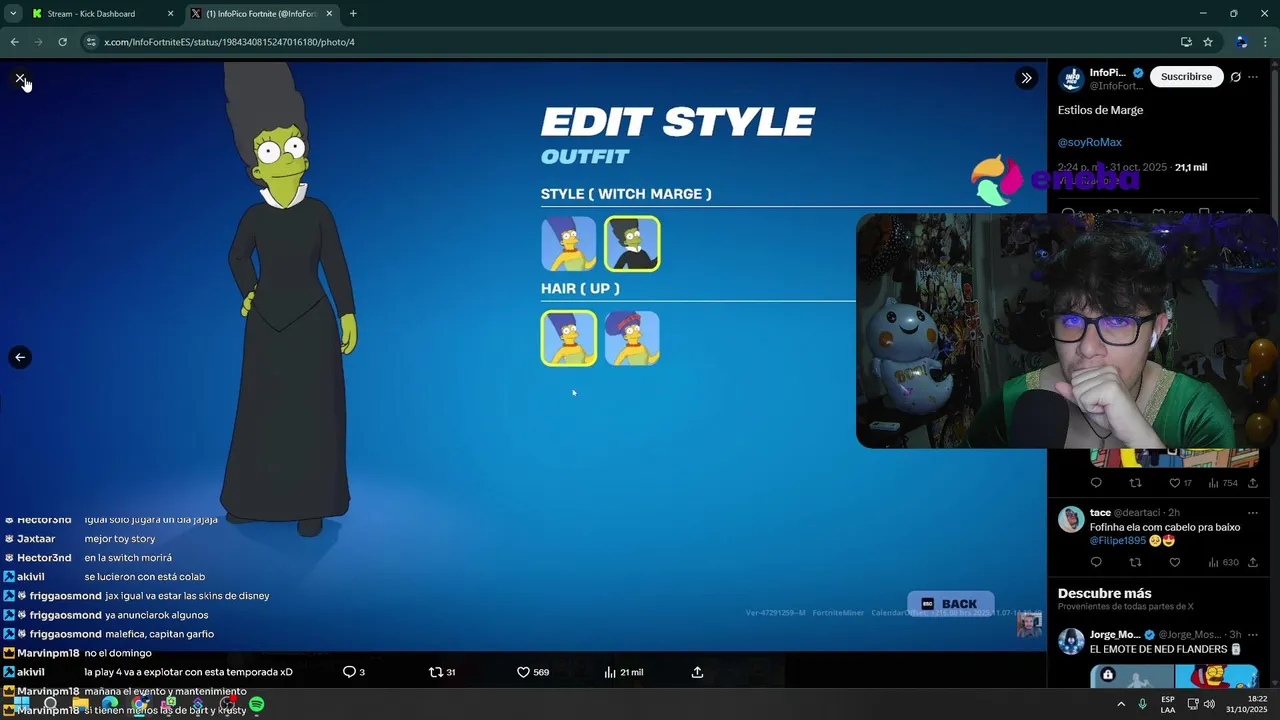Image resolution: width=1280 pixels, height=720 pixels.
Task: Close the InfoPico Fortnite tab
Action: pos(329,13)
